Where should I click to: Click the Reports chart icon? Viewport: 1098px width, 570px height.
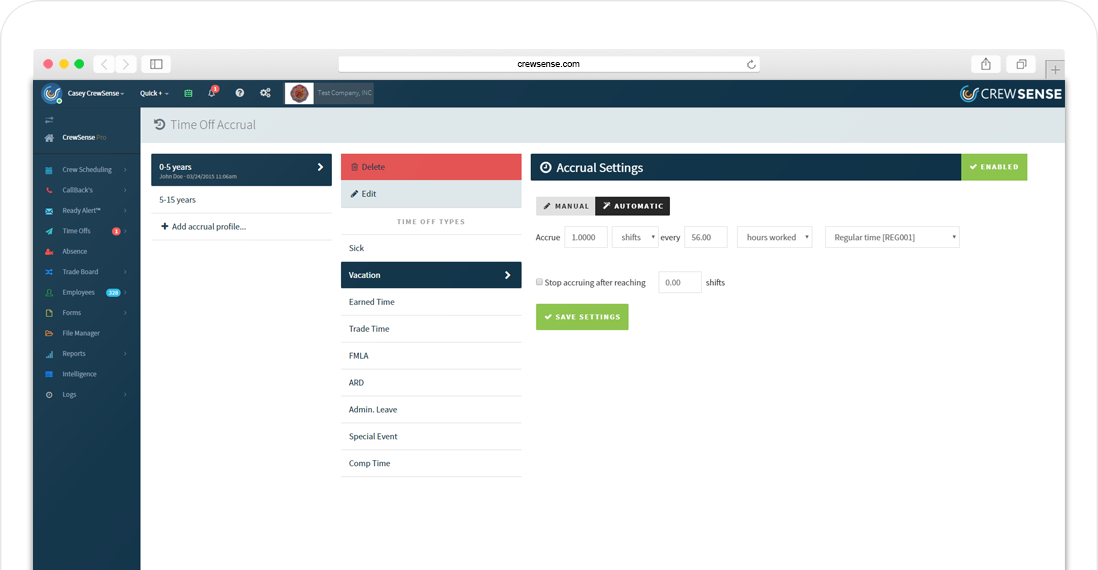[49, 354]
